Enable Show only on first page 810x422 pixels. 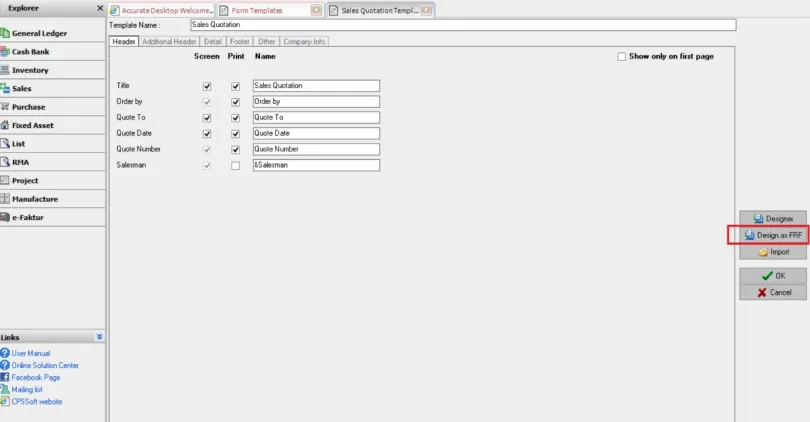tap(621, 57)
